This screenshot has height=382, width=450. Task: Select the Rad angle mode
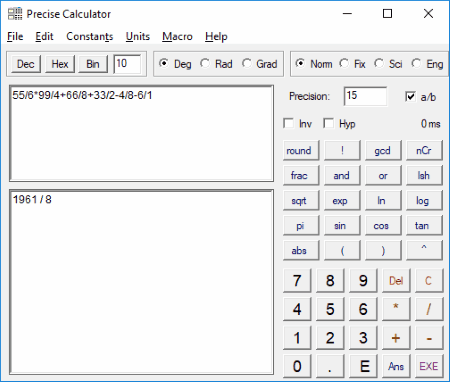coord(216,64)
